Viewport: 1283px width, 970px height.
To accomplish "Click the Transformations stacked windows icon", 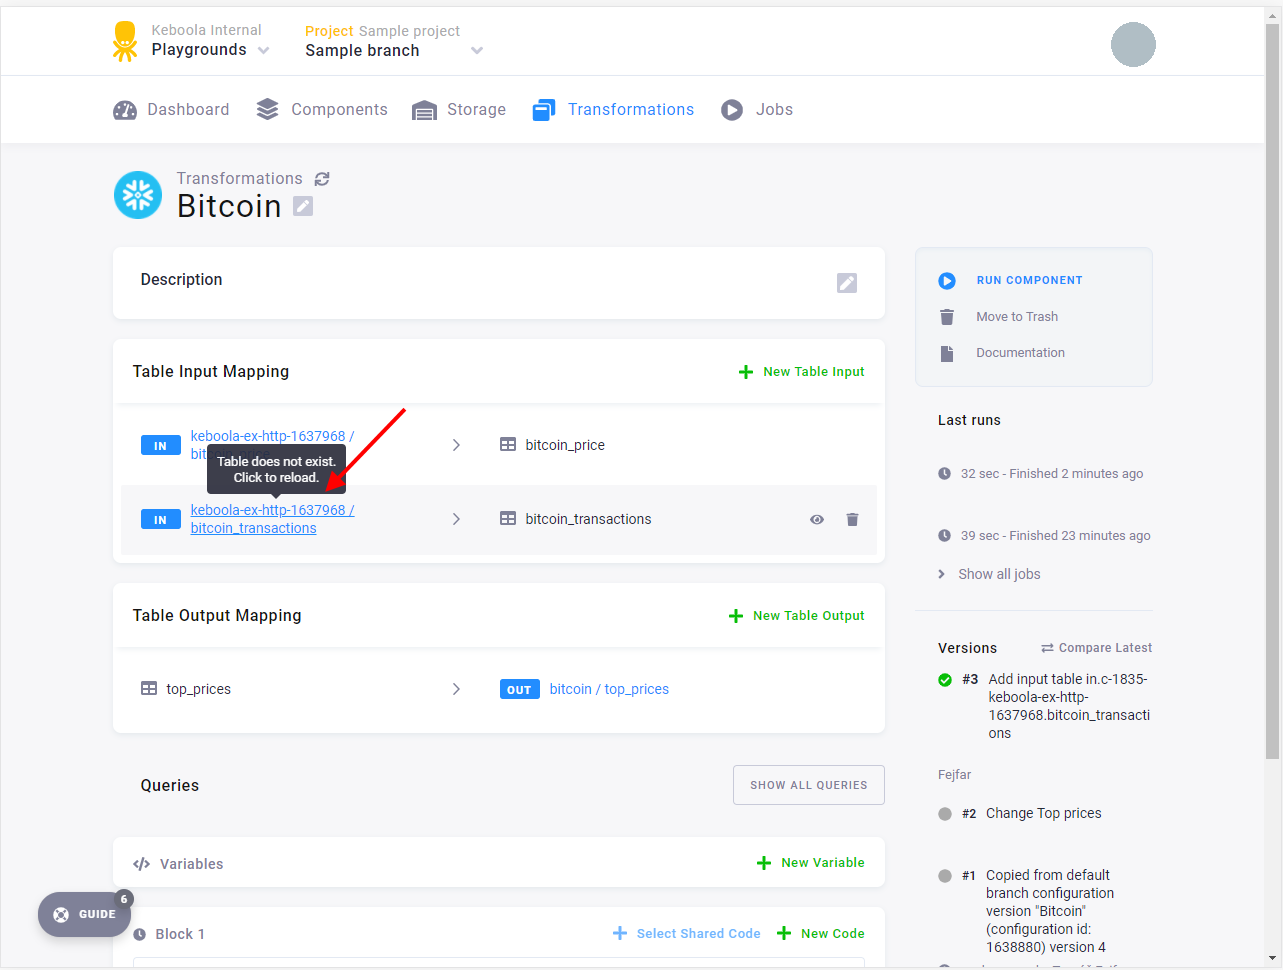I will [x=544, y=110].
